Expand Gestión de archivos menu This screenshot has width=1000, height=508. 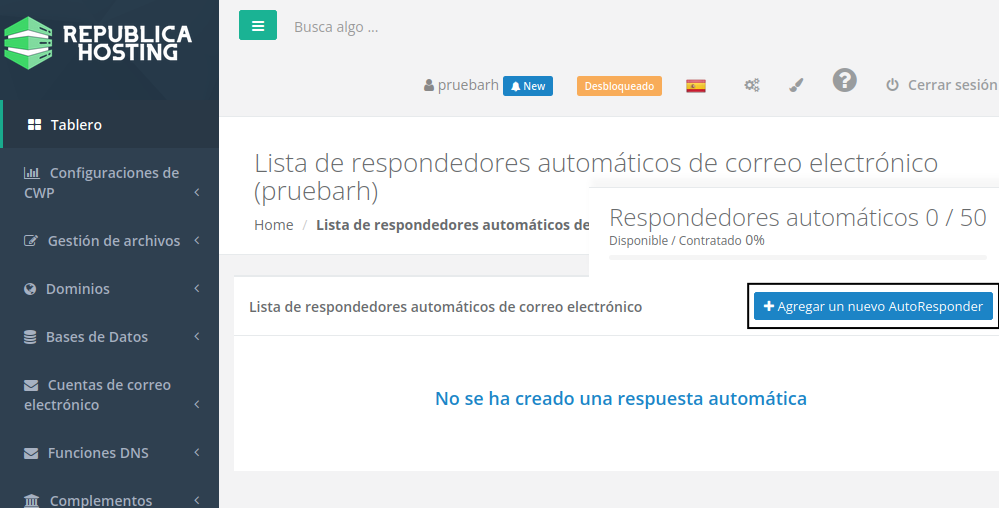click(x=113, y=241)
